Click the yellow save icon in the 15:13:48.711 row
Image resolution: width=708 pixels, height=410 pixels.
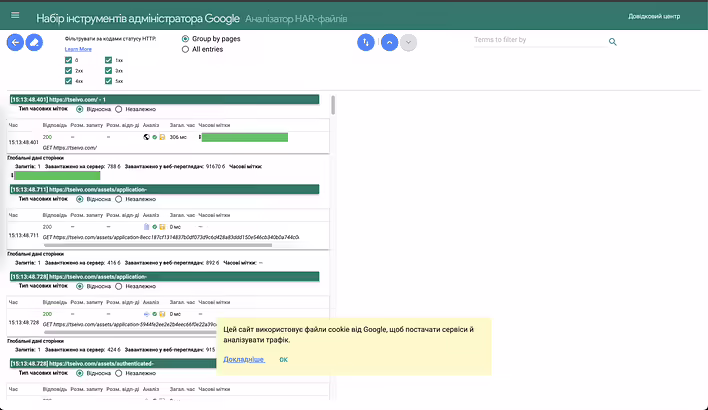click(162, 227)
